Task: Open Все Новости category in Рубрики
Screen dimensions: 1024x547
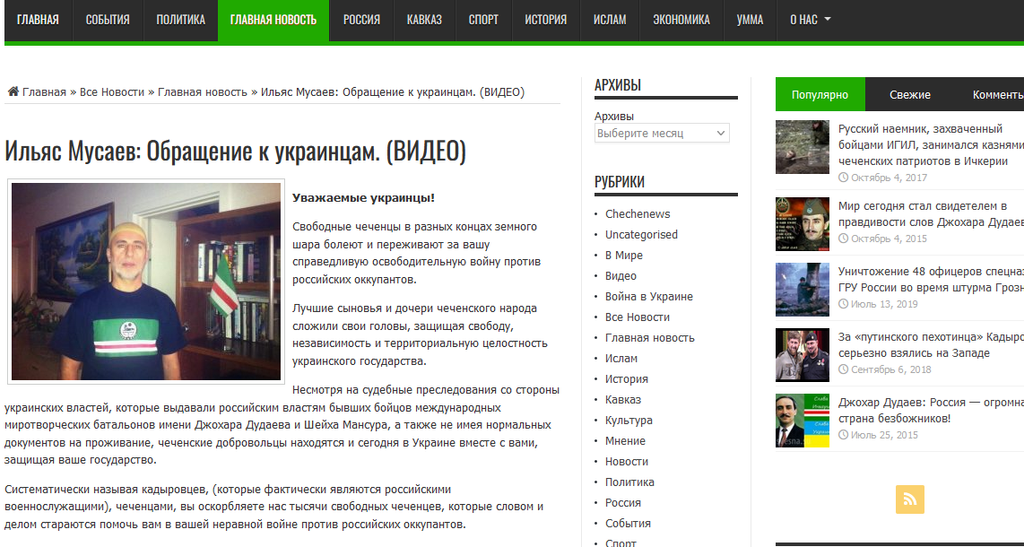Action: point(637,317)
